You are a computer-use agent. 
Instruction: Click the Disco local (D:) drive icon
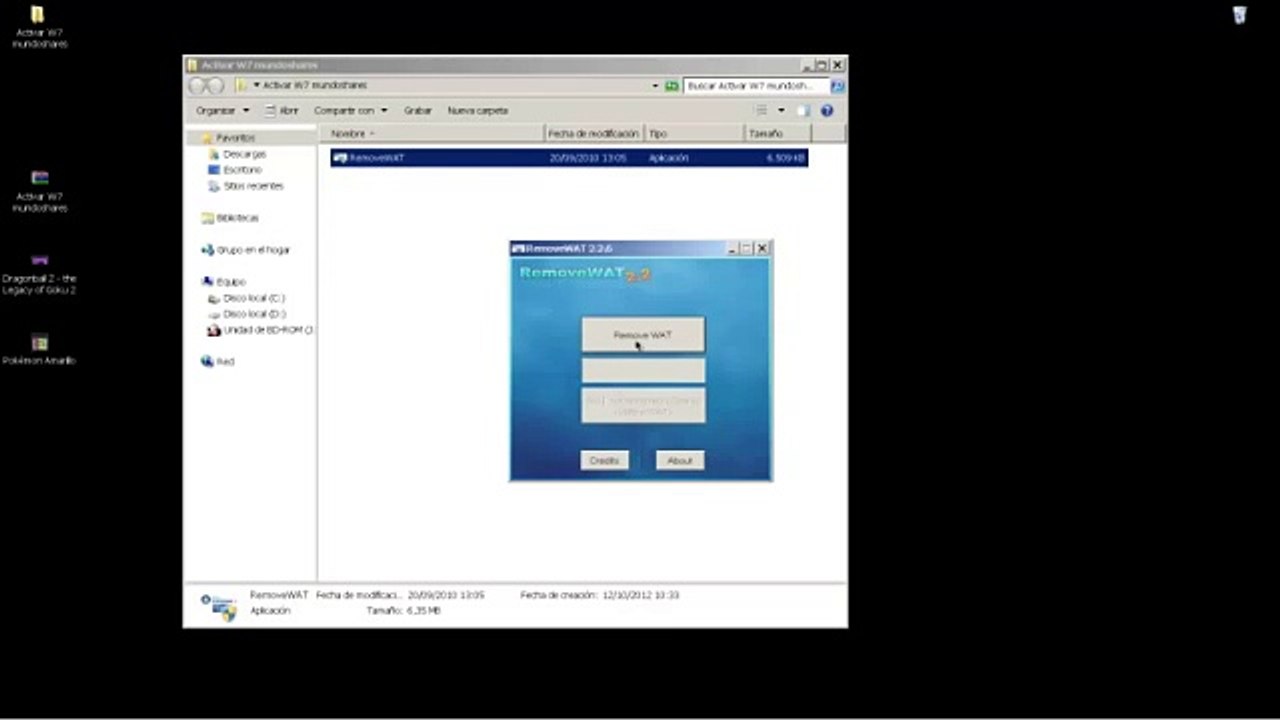tap(214, 314)
